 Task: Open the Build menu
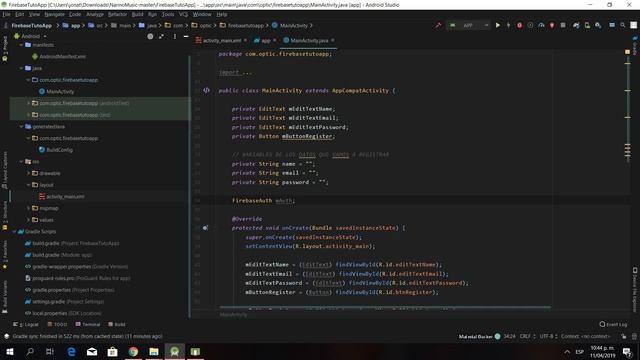138,14
